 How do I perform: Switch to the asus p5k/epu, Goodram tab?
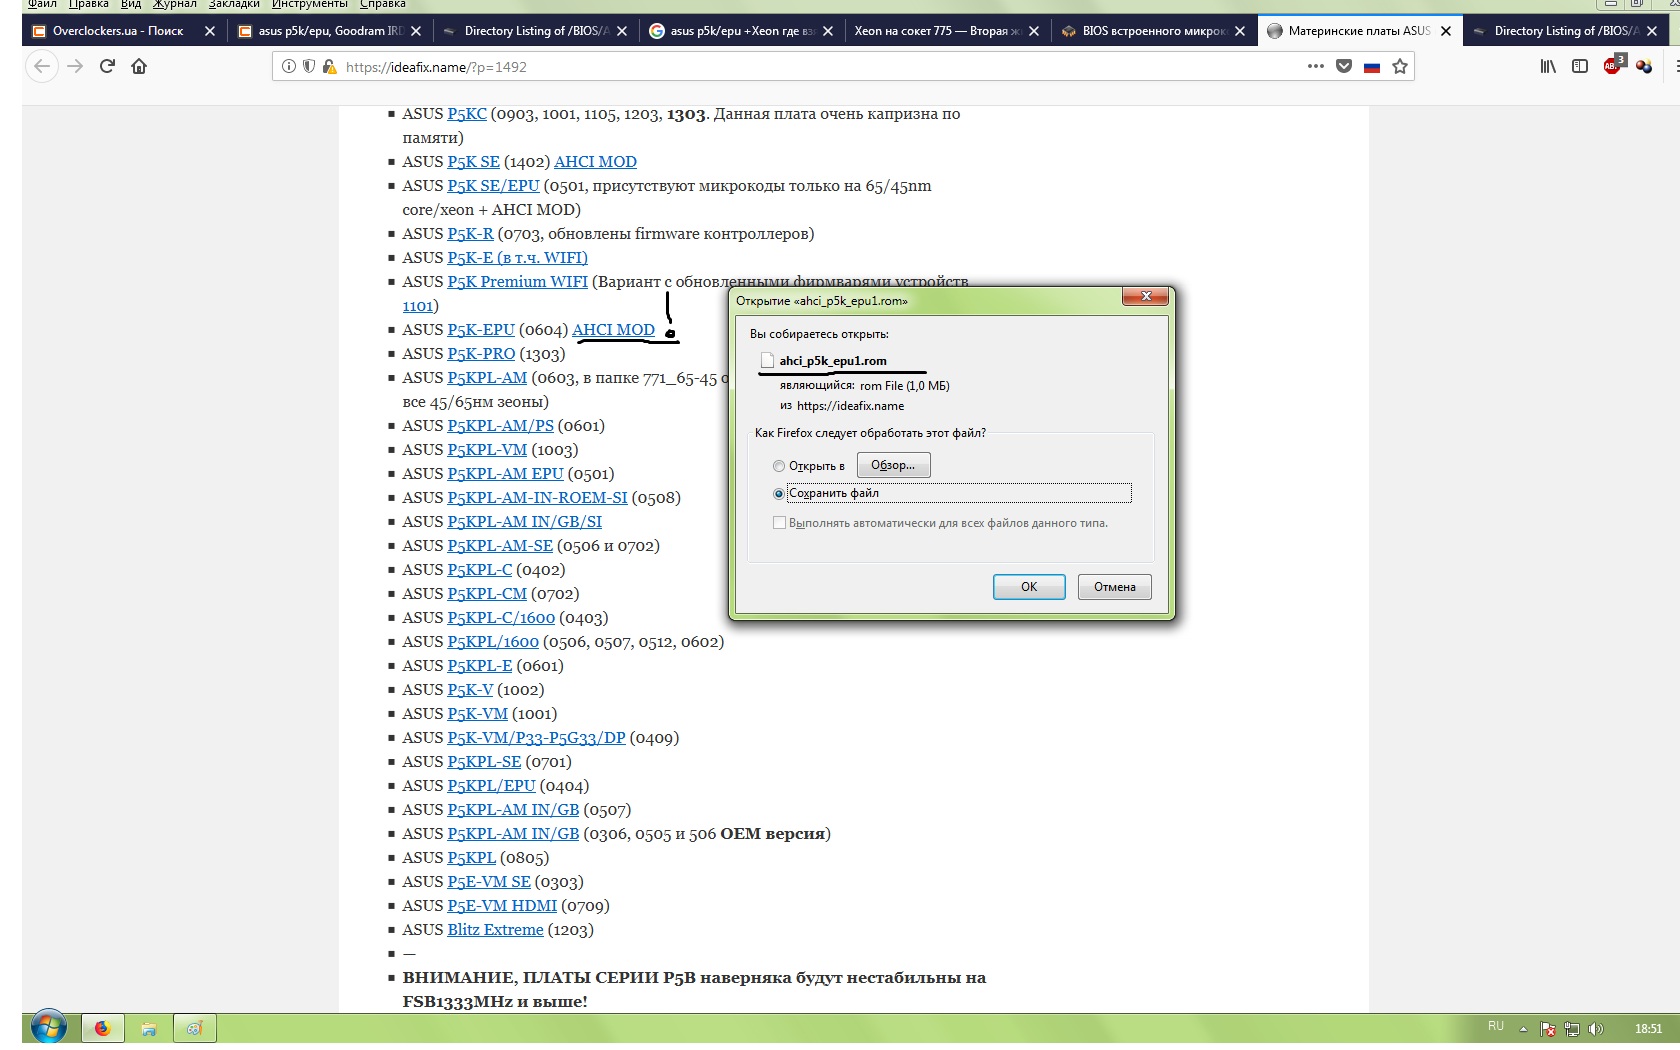pos(329,31)
